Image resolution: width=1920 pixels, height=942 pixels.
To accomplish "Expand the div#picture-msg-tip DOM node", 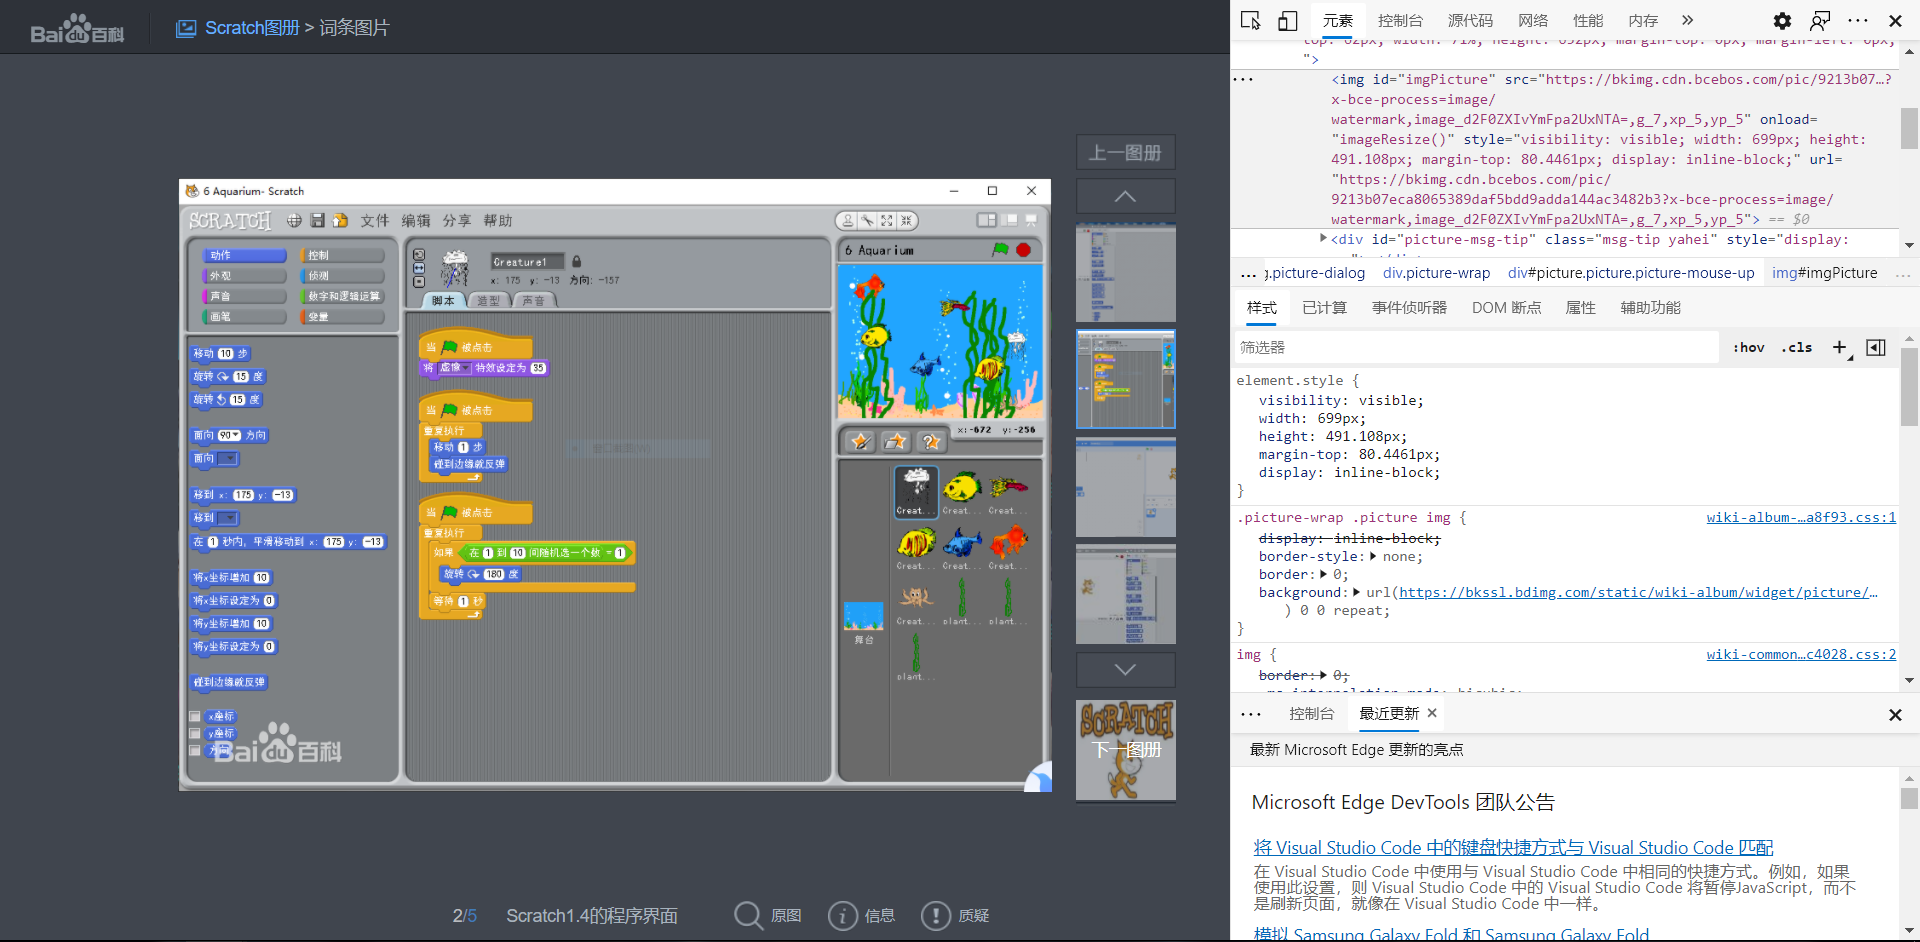I will coord(1323,239).
